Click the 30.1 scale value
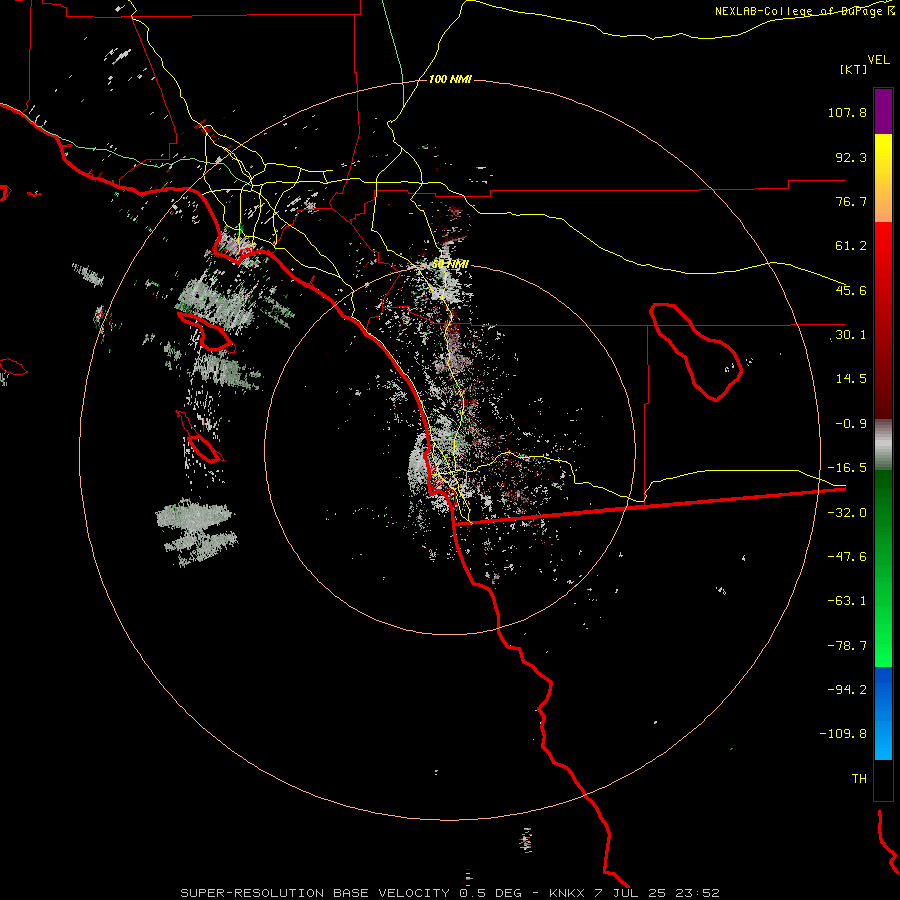Screen dimensions: 900x900 coord(851,335)
